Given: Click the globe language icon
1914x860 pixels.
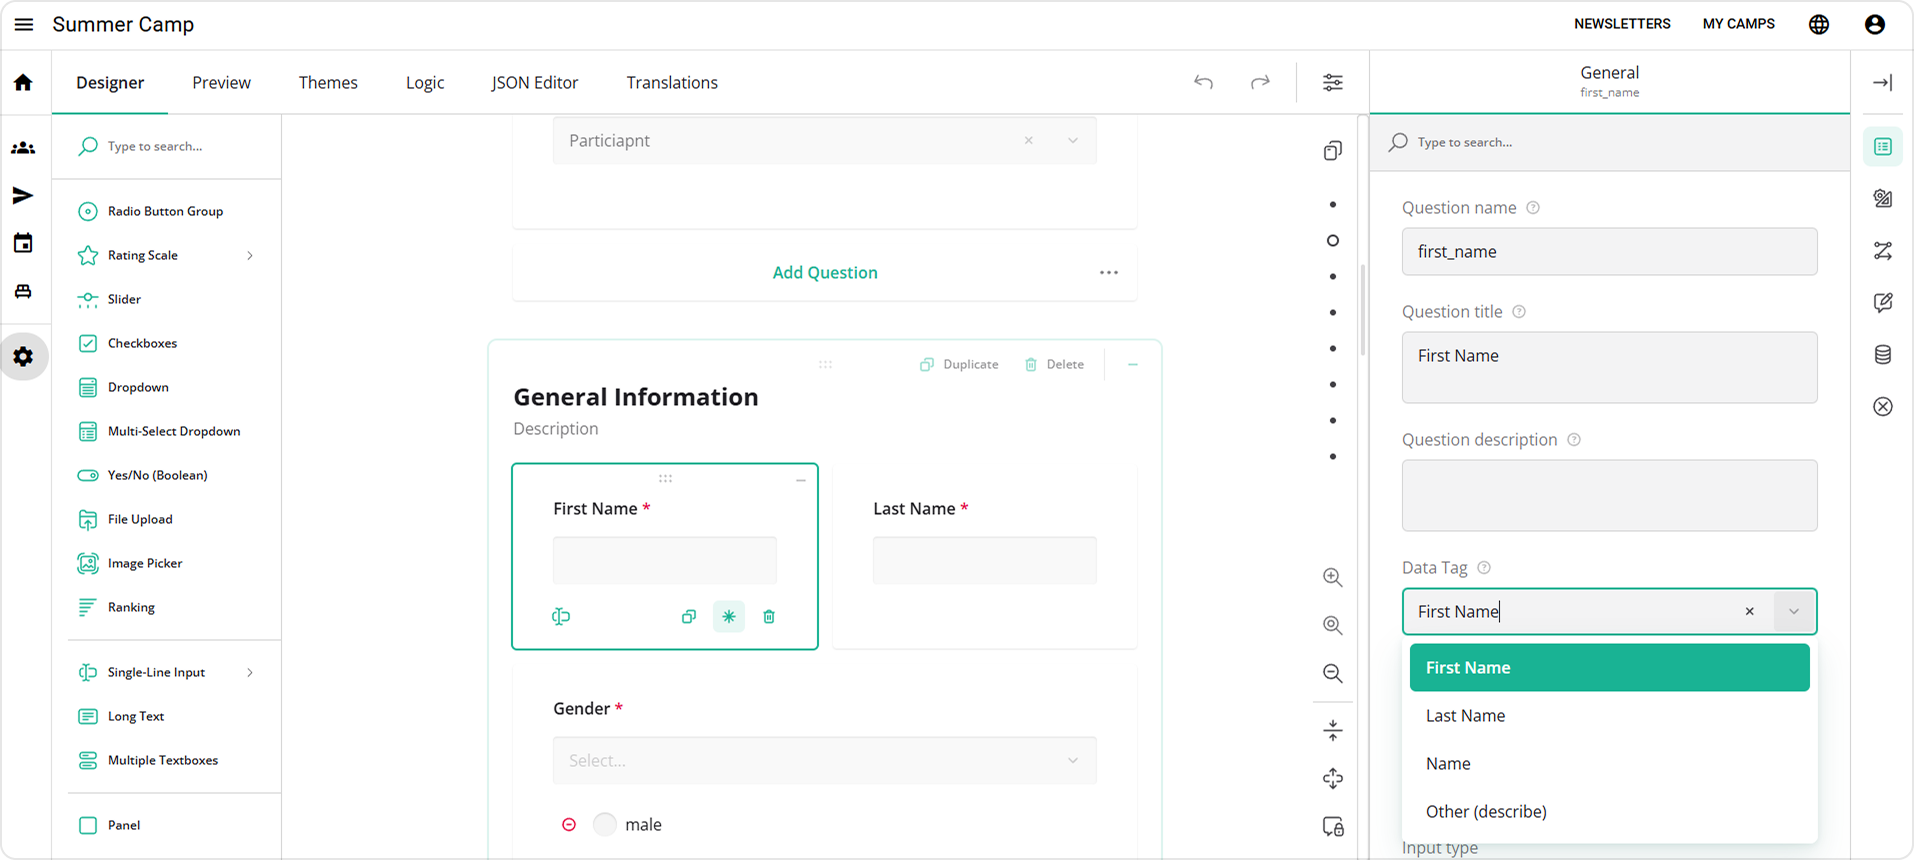Looking at the screenshot, I should point(1819,24).
